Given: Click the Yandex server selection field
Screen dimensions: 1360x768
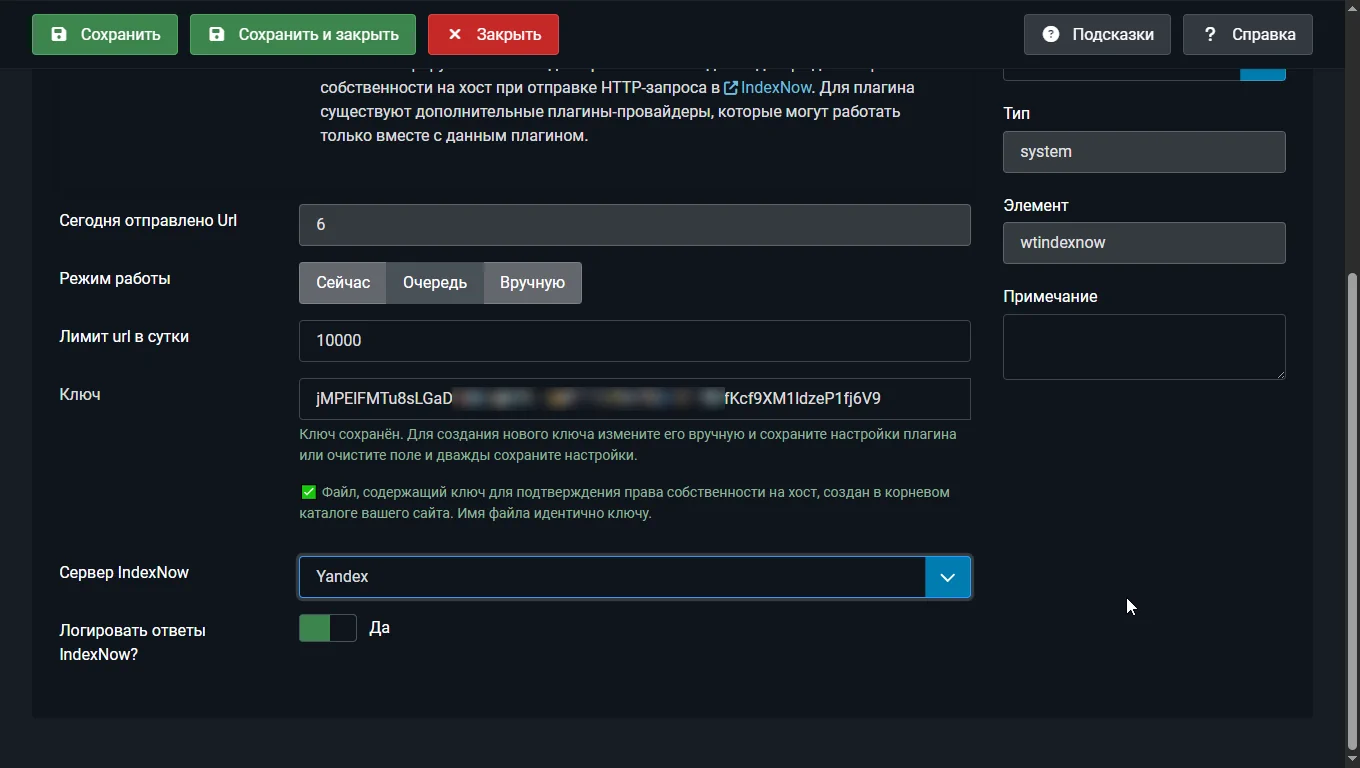Looking at the screenshot, I should point(612,577).
